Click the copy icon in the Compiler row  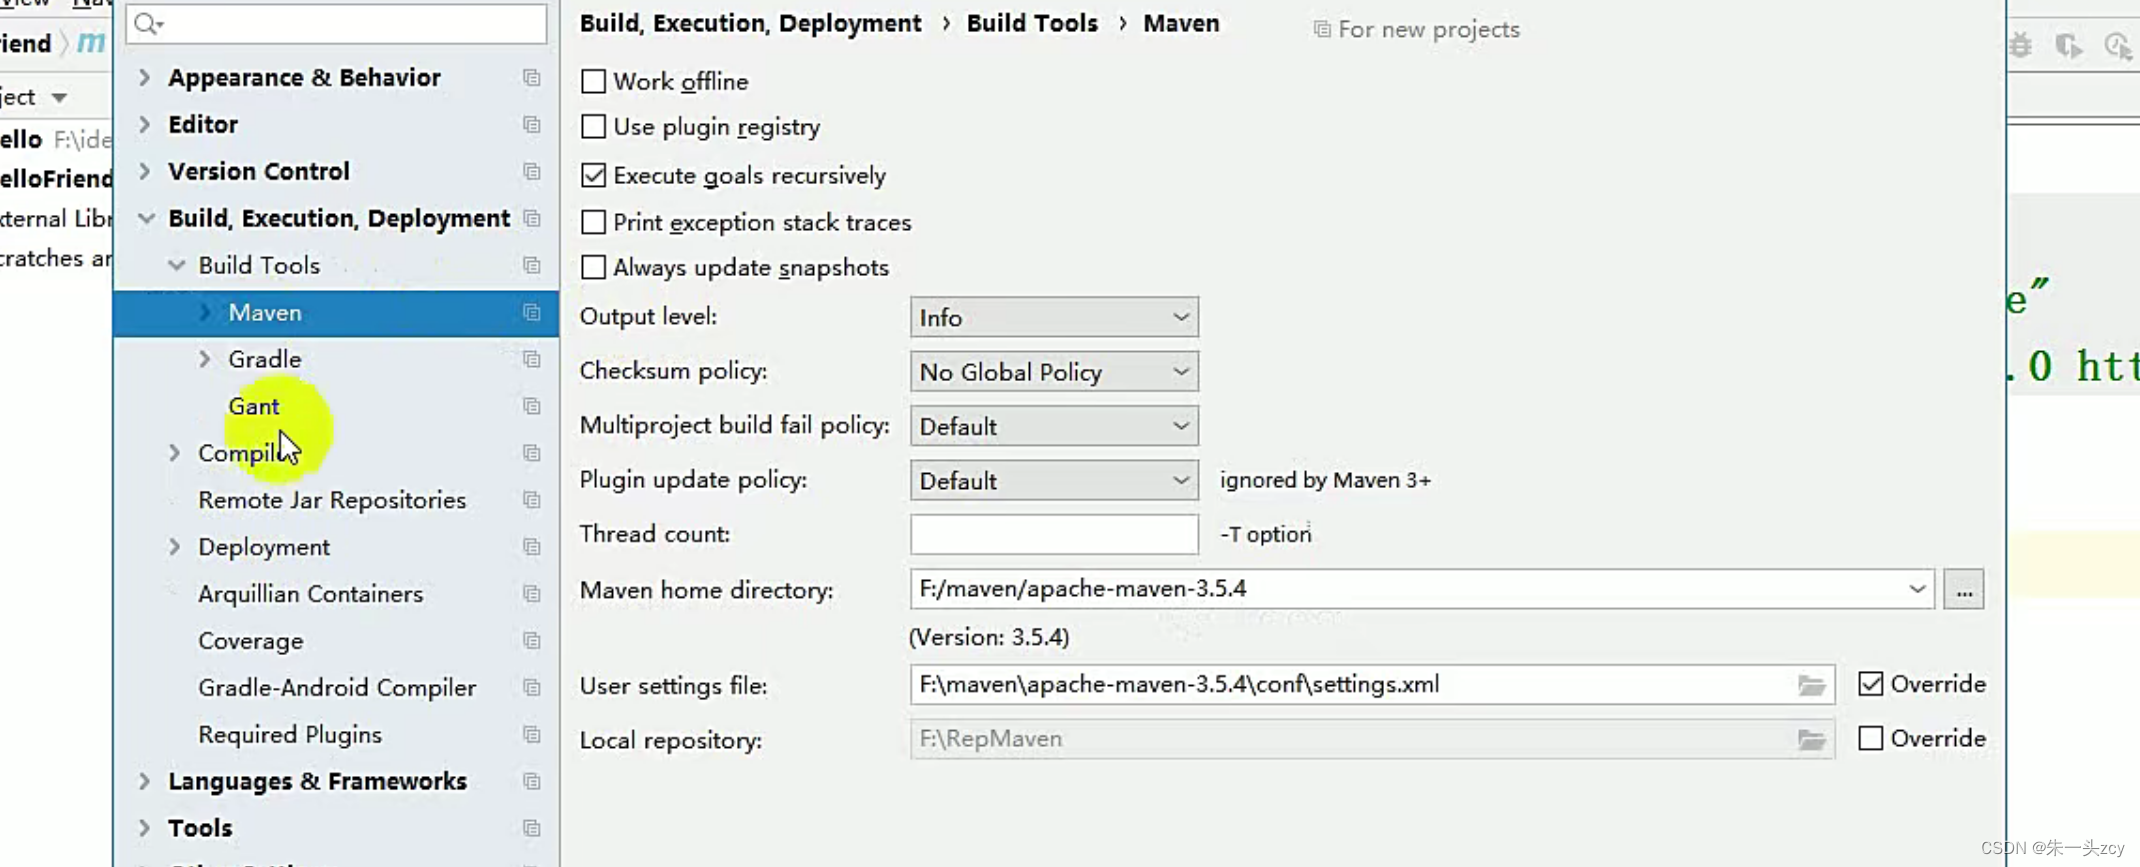coord(532,453)
